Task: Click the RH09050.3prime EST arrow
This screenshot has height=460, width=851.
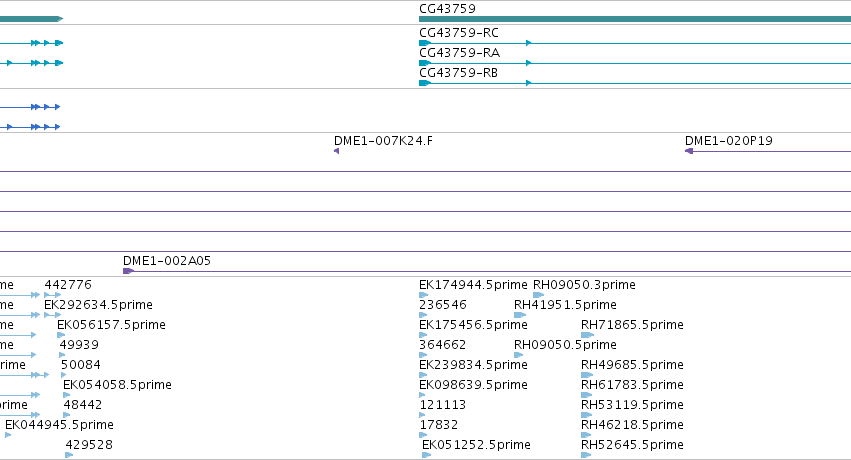Action: pyautogui.click(x=538, y=295)
